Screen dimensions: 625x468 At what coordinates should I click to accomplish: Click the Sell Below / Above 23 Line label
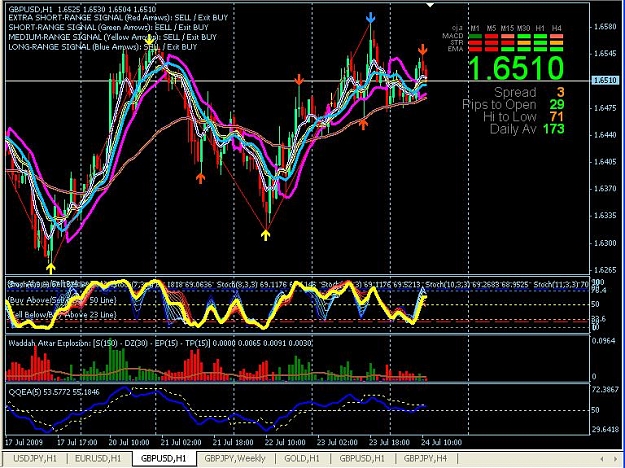tap(62, 315)
